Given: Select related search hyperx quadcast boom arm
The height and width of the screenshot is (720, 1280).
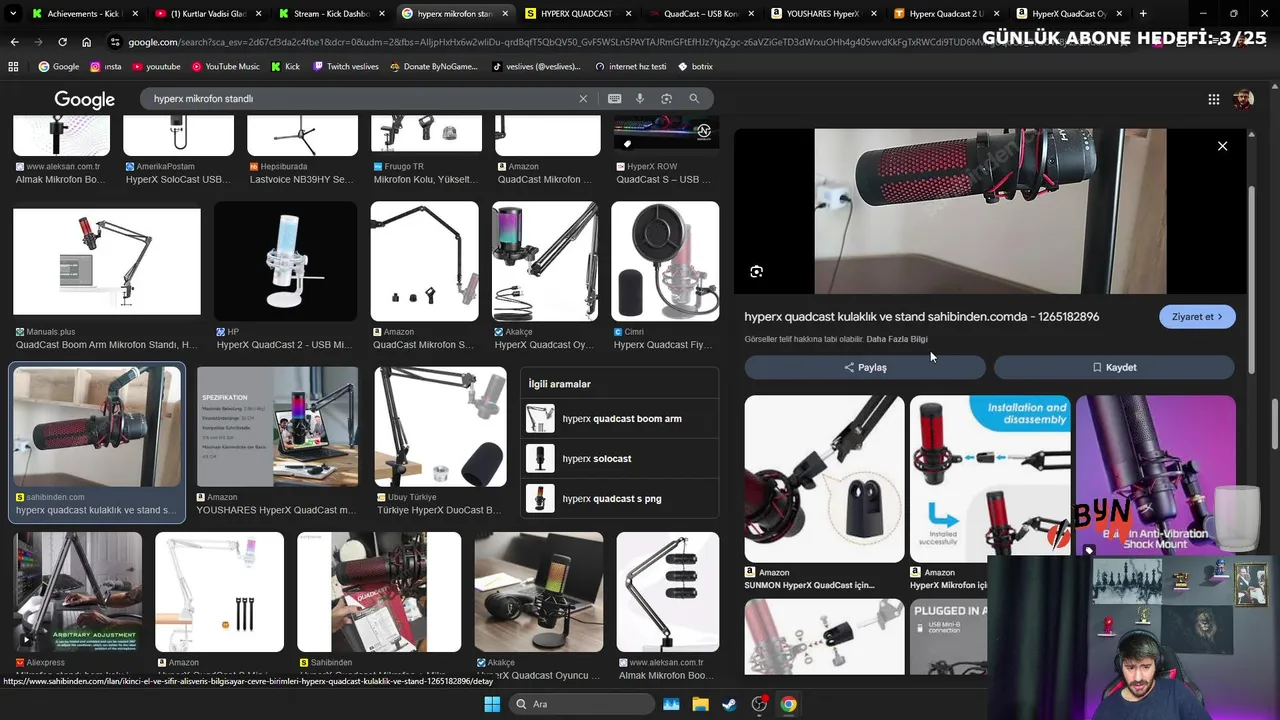Looking at the screenshot, I should pyautogui.click(x=620, y=418).
